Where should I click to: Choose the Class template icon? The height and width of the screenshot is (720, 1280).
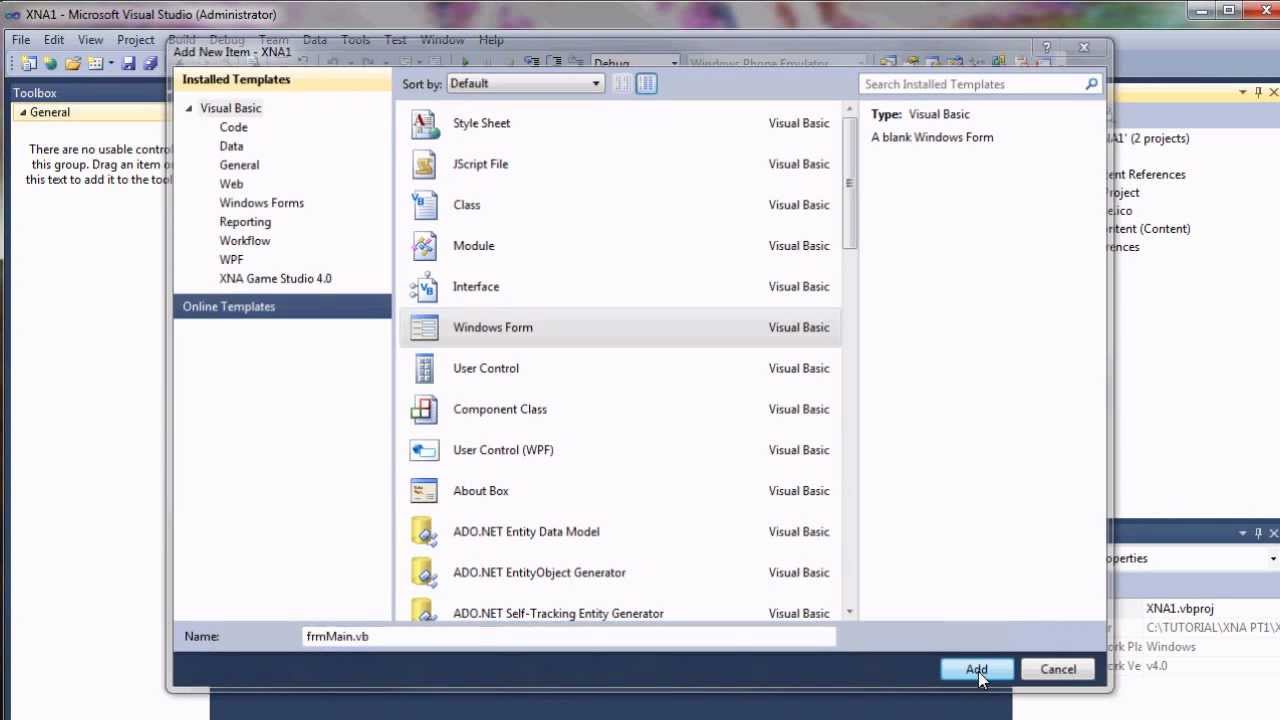(x=424, y=205)
